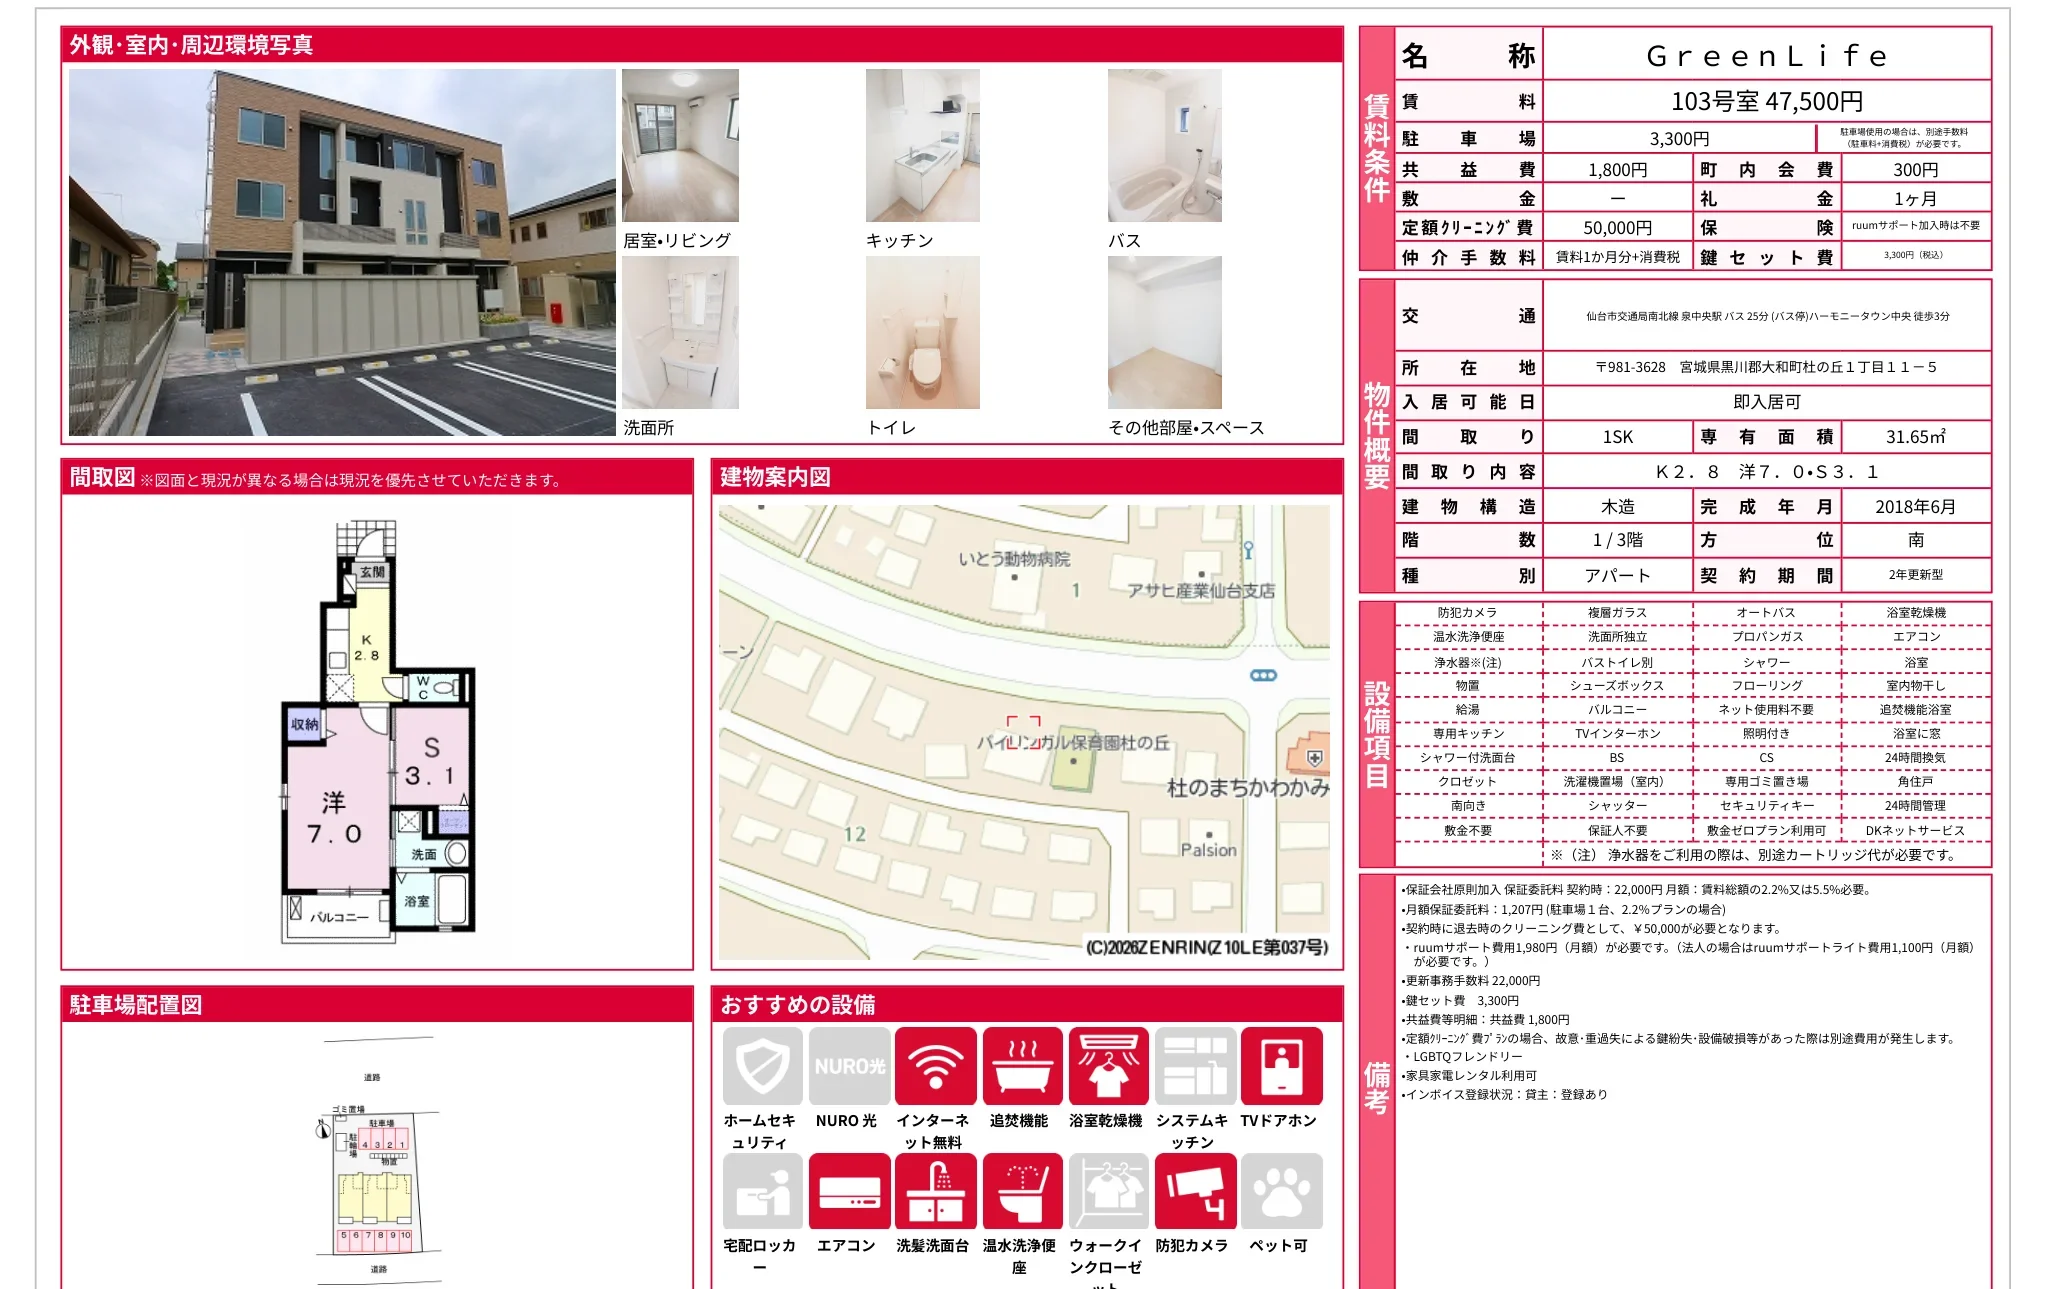Click the LGBTQフレンドリー remark line

click(1464, 1056)
